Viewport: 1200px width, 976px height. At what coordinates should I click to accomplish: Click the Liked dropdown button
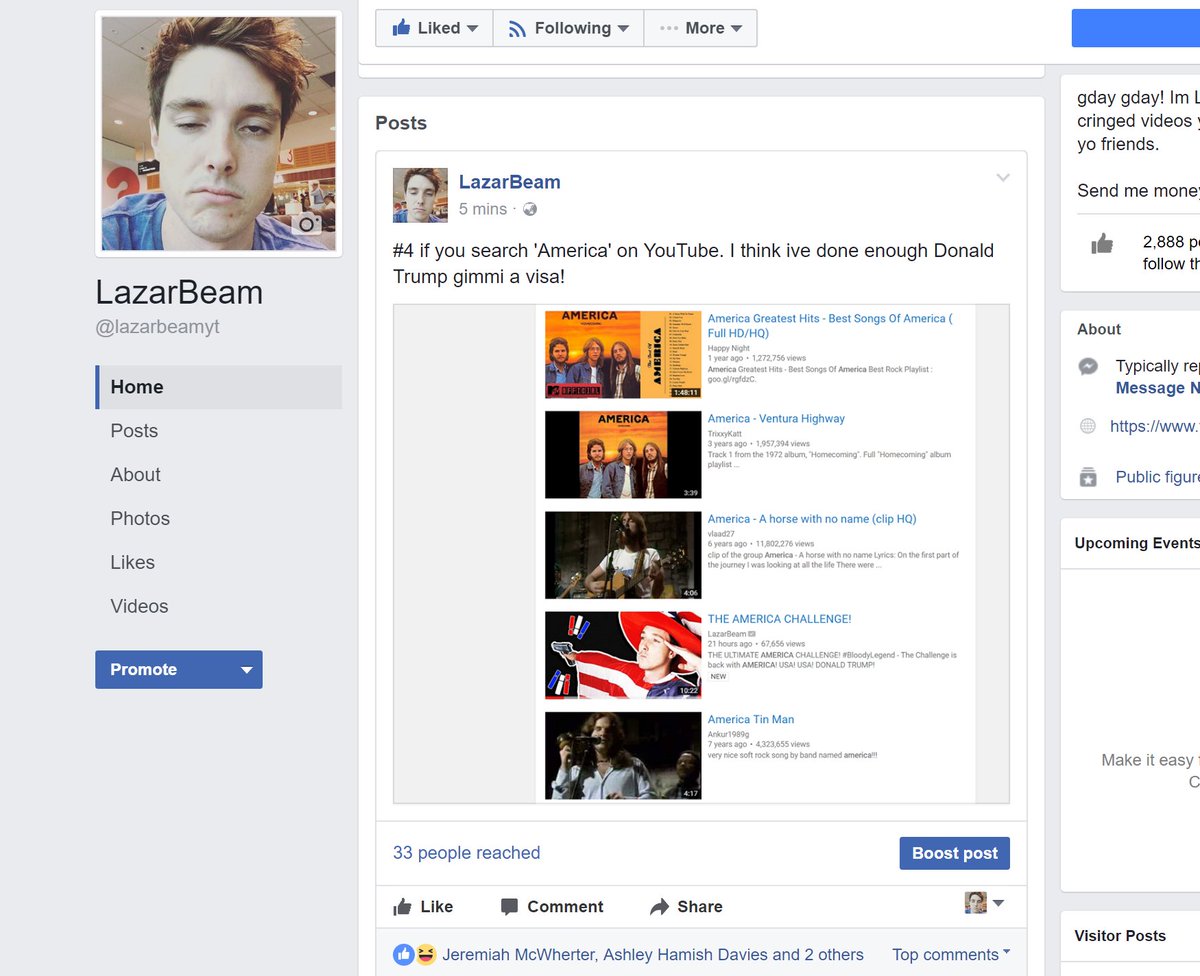coord(434,28)
